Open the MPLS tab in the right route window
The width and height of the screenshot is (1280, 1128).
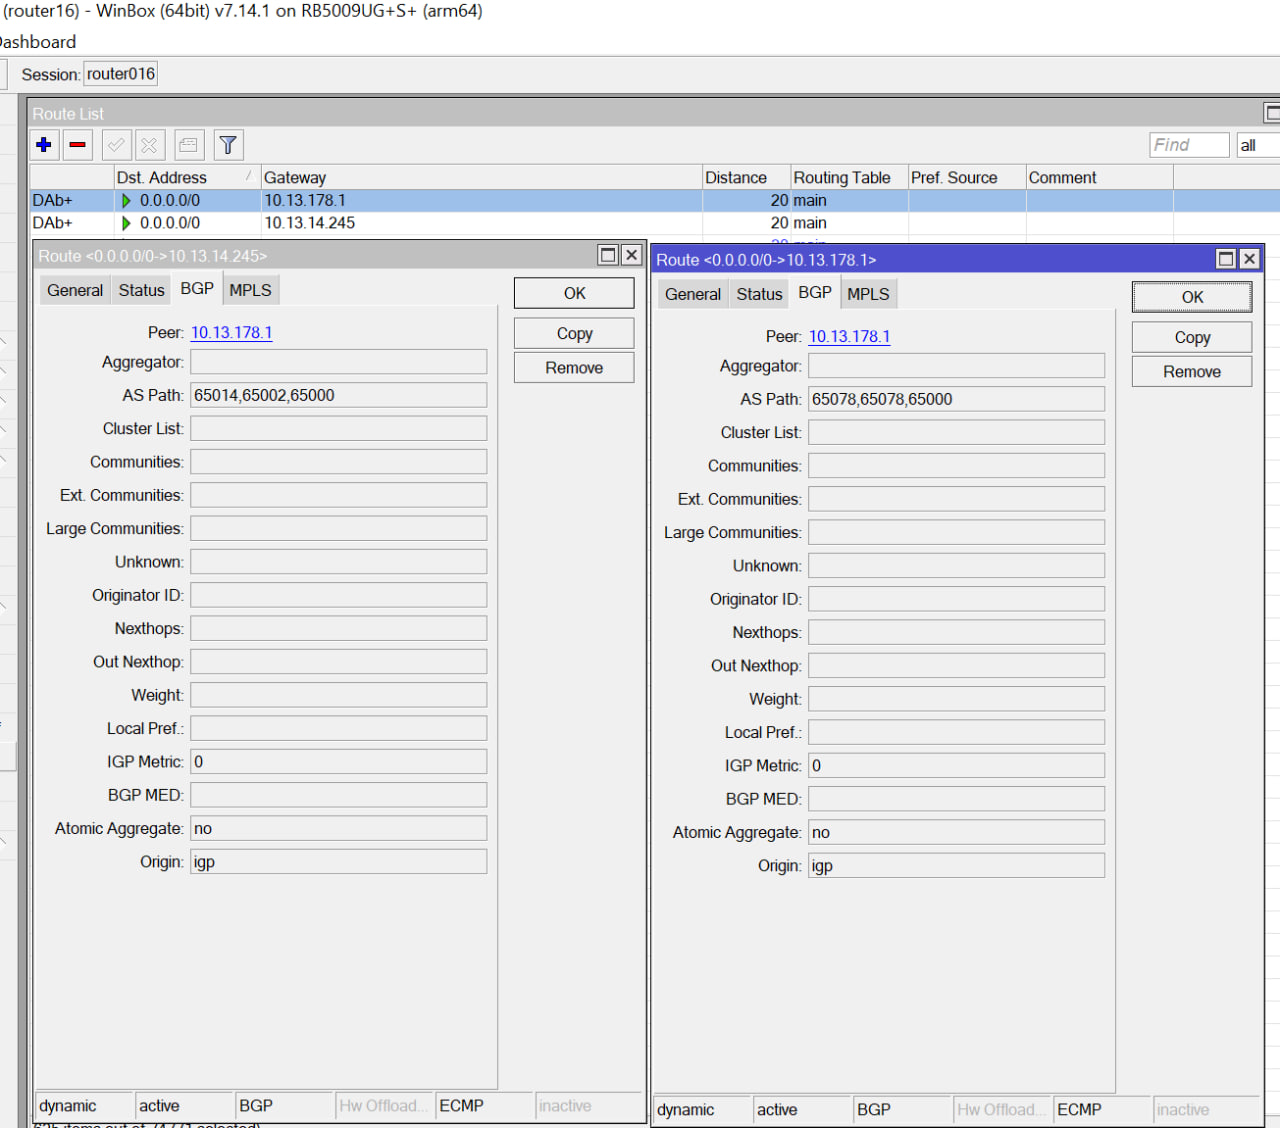[868, 294]
